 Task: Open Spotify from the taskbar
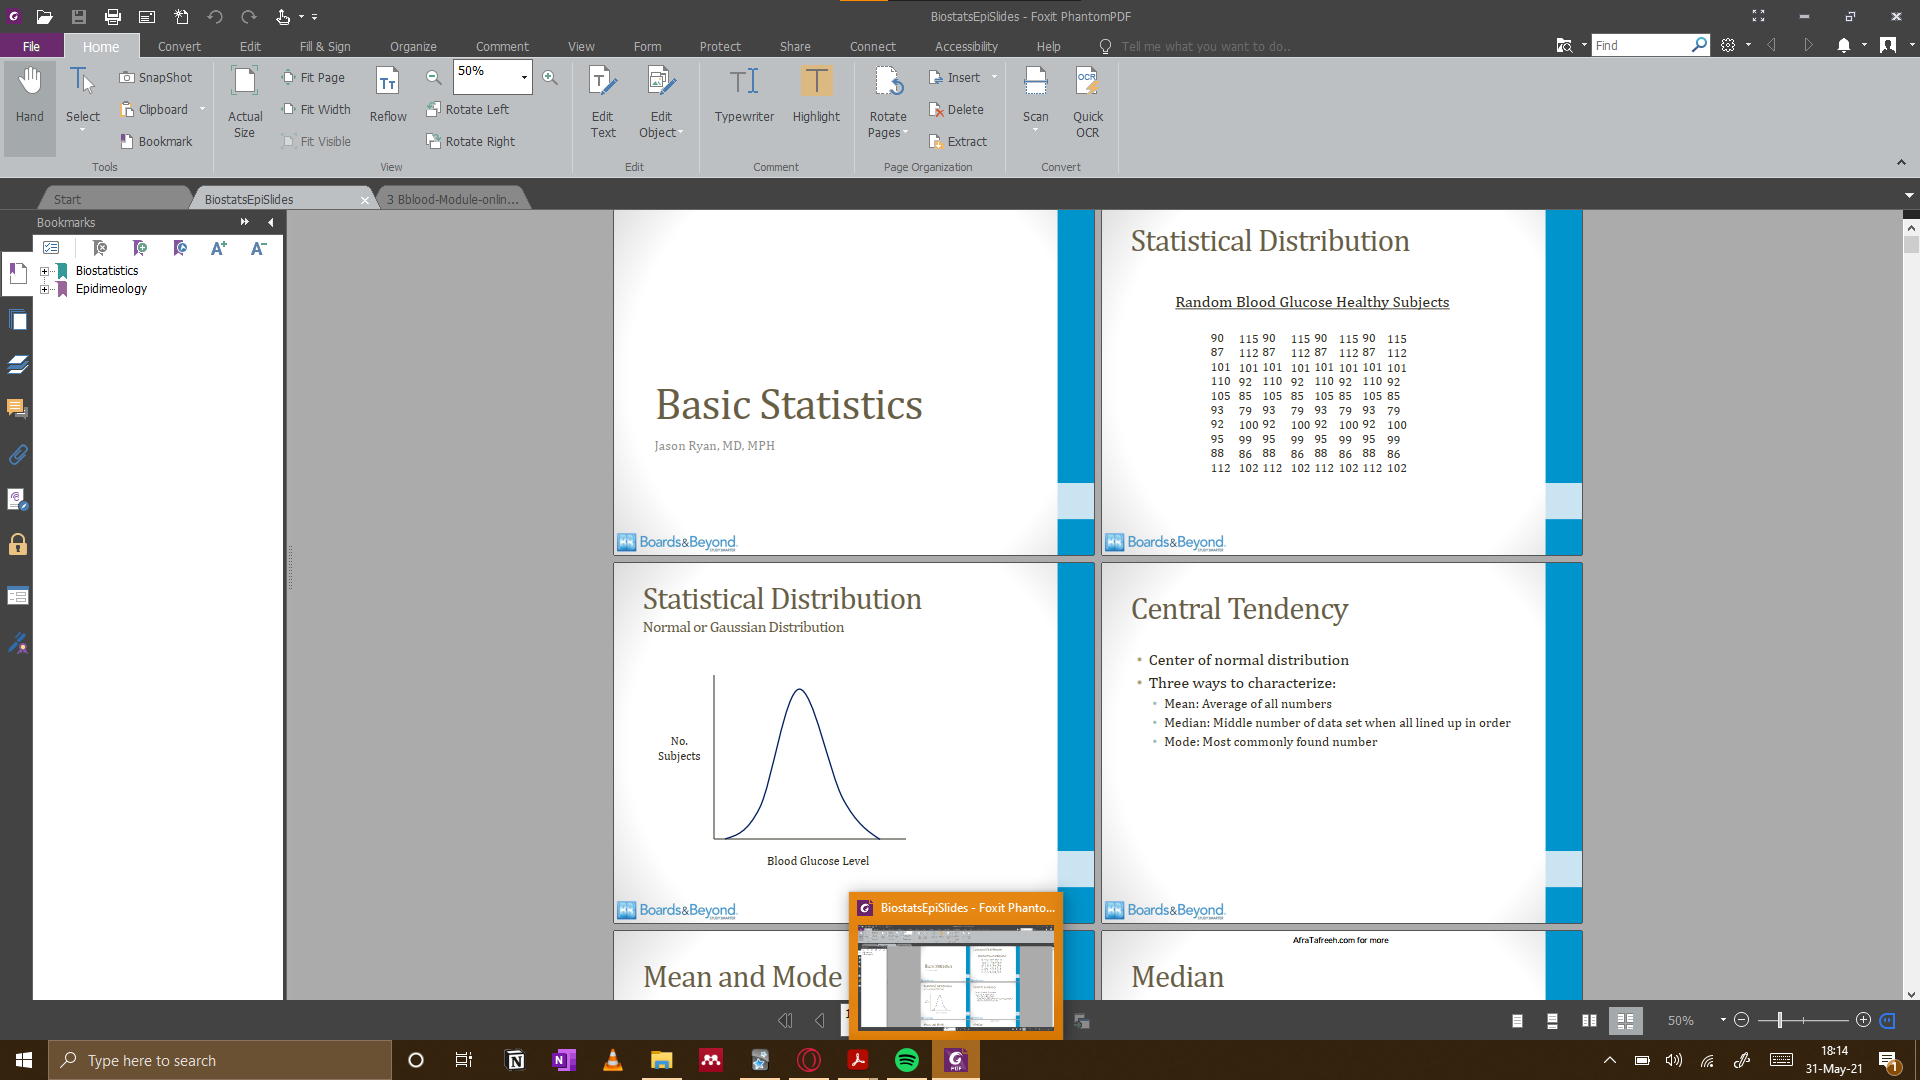click(906, 1060)
